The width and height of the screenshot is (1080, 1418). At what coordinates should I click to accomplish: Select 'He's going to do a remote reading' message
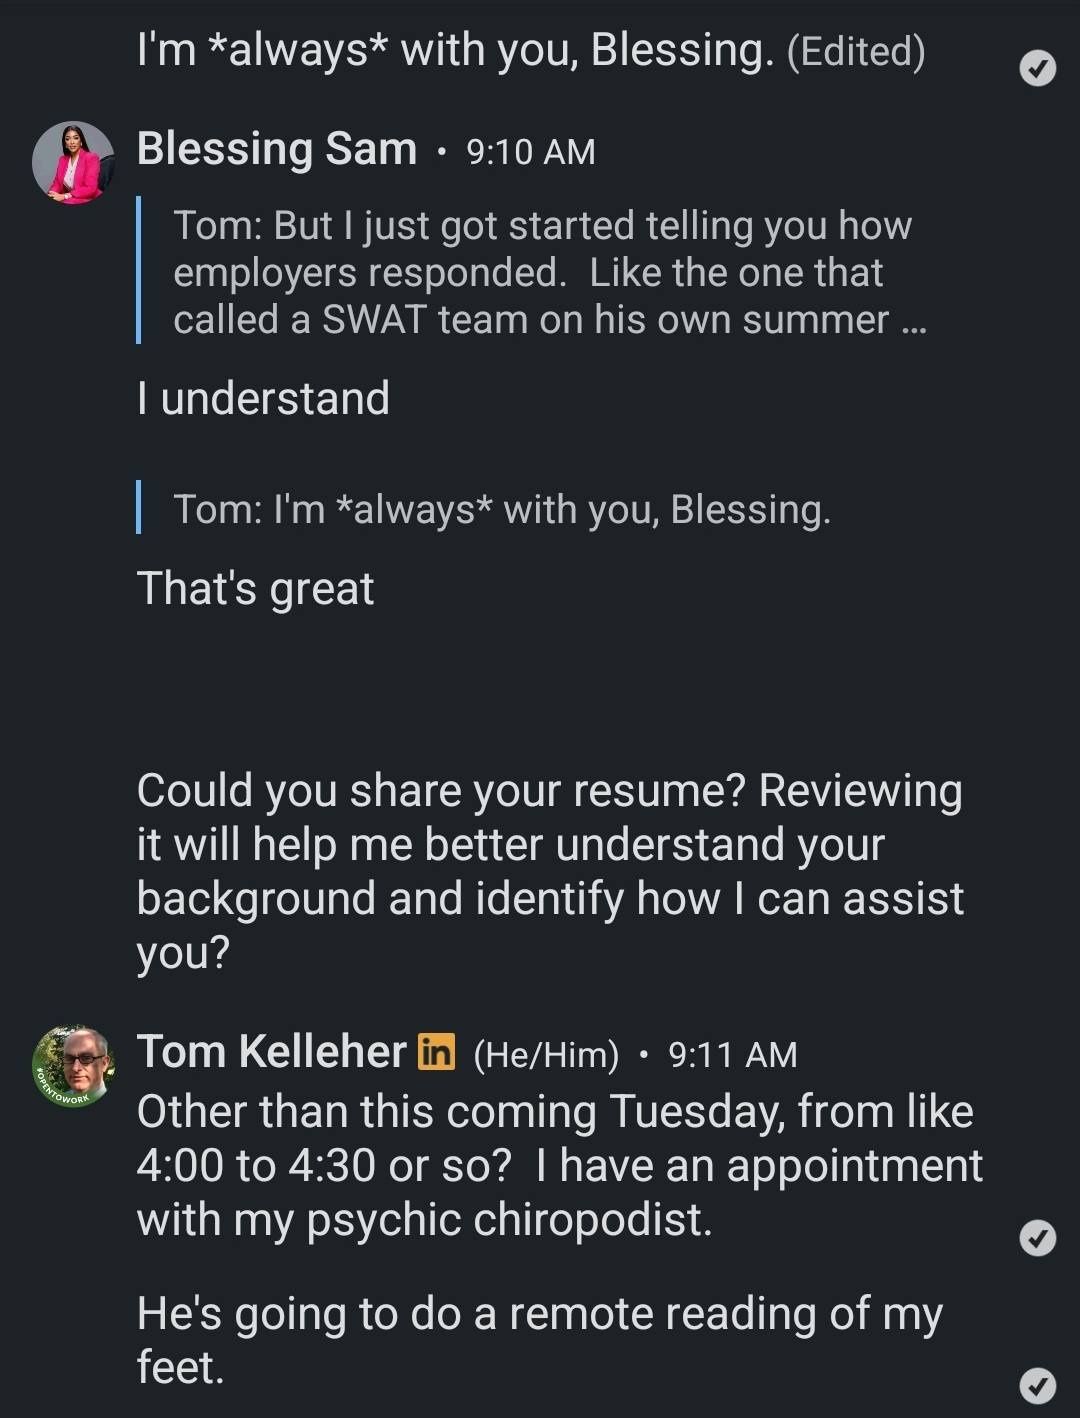(540, 1340)
